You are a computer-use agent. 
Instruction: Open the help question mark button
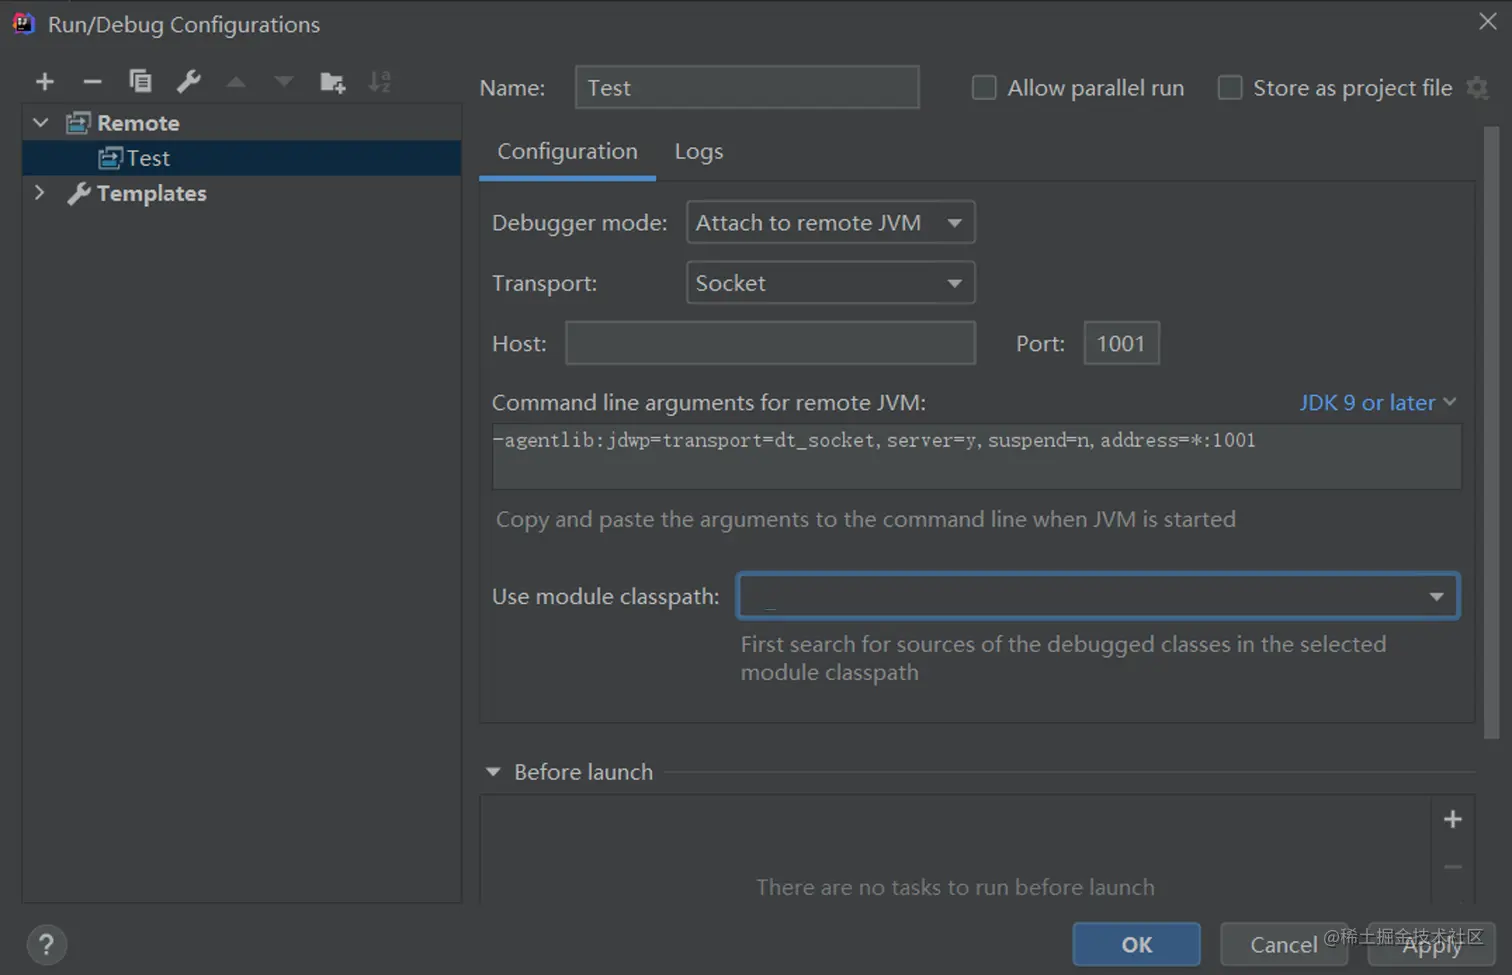pyautogui.click(x=46, y=945)
